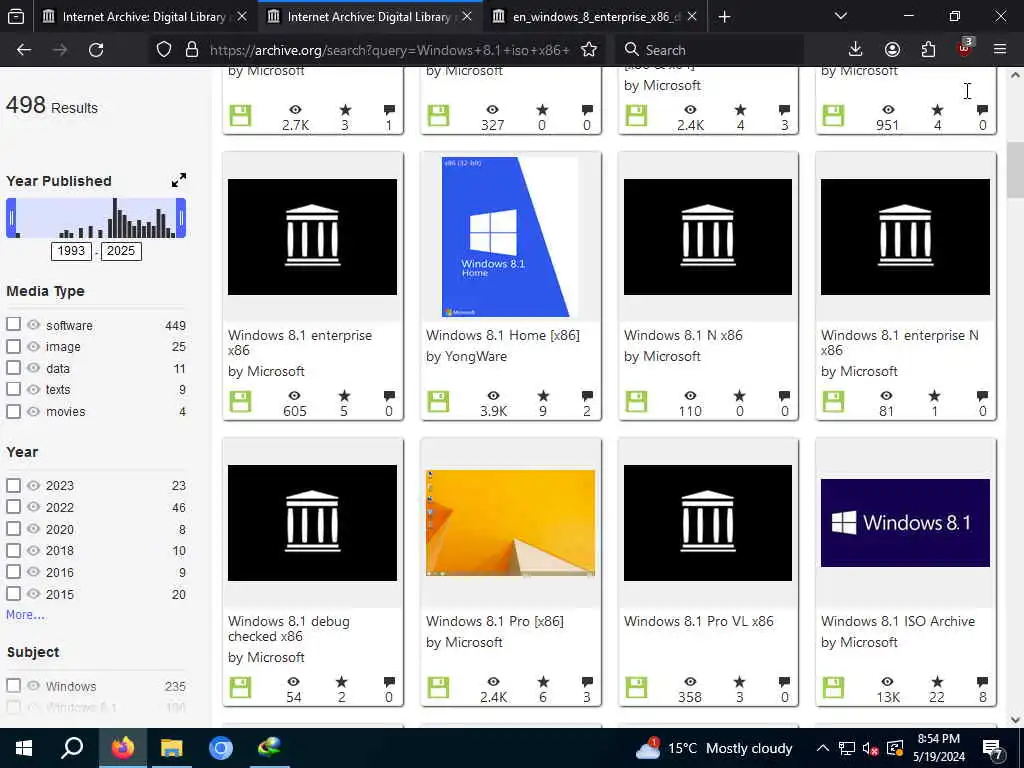Click the Firefox taskbar icon
The height and width of the screenshot is (768, 1024).
(x=122, y=748)
